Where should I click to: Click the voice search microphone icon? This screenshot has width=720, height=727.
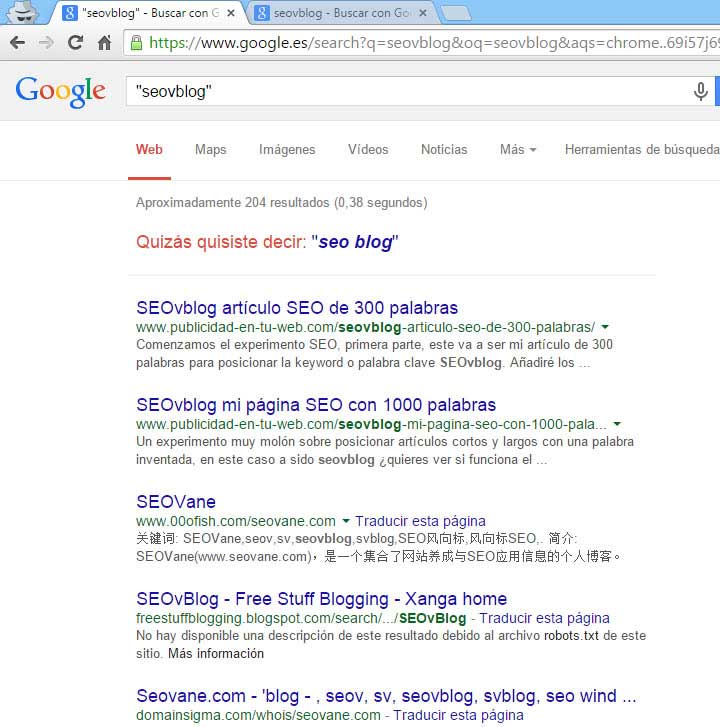pyautogui.click(x=700, y=91)
